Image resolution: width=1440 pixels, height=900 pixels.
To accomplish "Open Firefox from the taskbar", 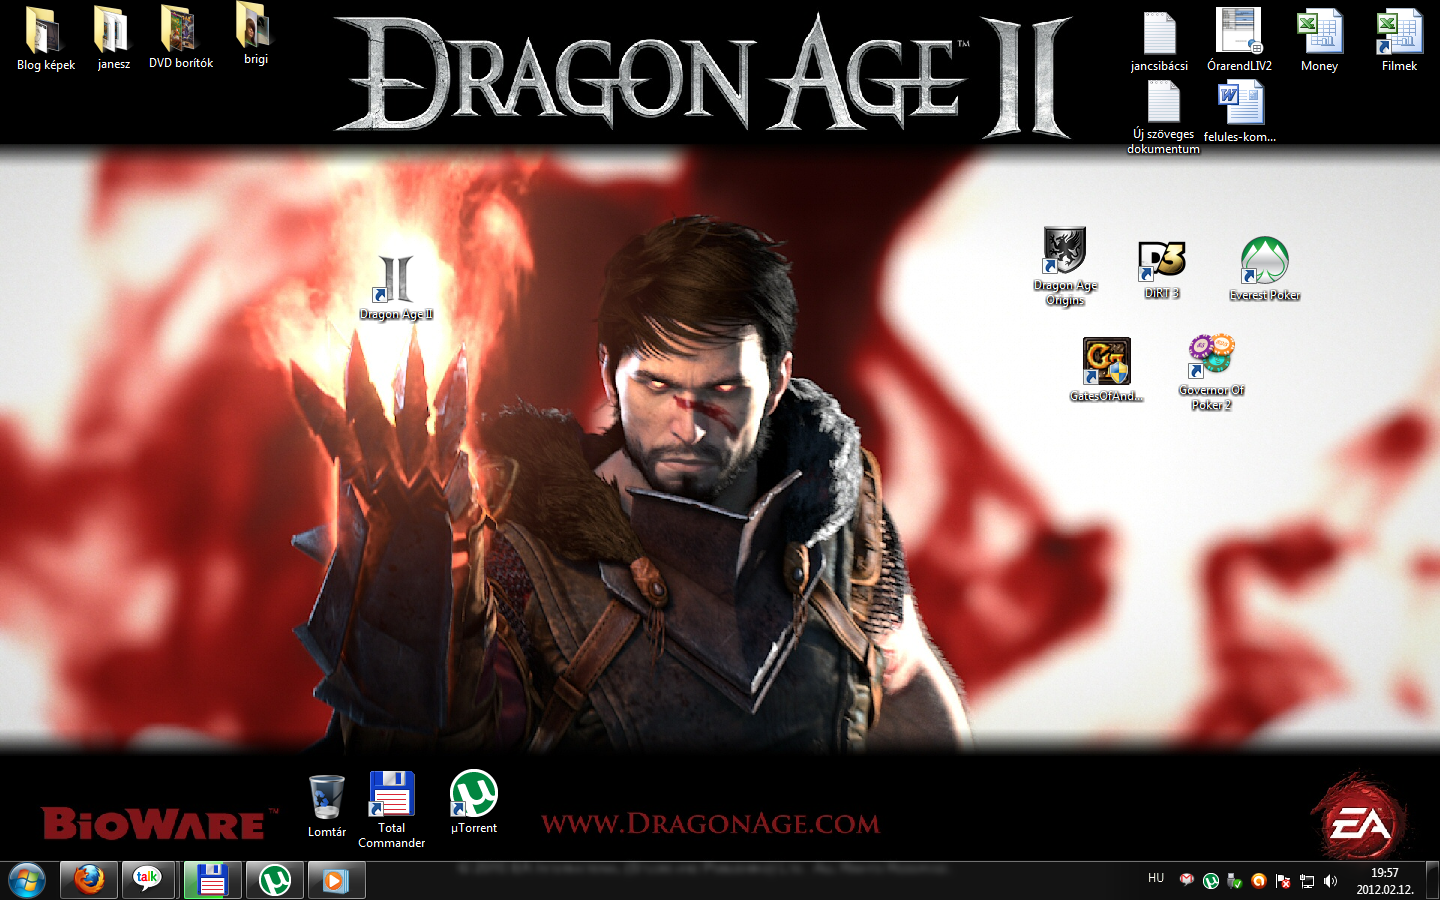I will point(89,881).
